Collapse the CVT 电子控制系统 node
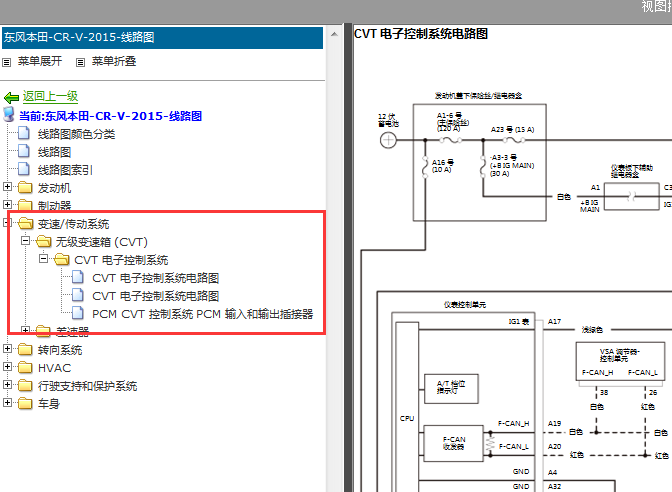672x492 pixels. (43, 258)
